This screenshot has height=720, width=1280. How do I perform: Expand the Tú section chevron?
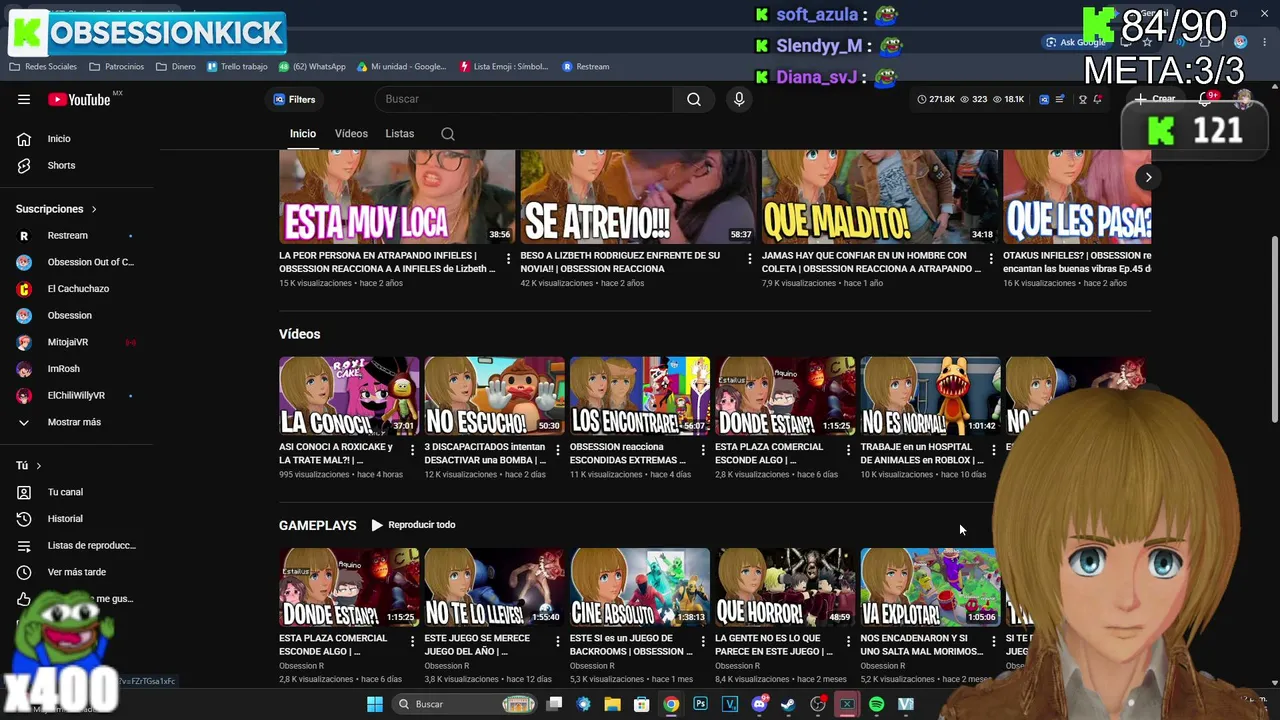pos(39,466)
